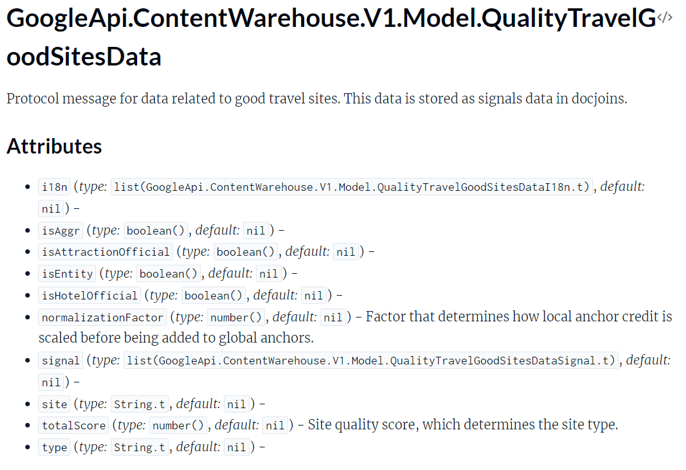
Task: Select the isEntity attribute code
Action: tap(67, 274)
